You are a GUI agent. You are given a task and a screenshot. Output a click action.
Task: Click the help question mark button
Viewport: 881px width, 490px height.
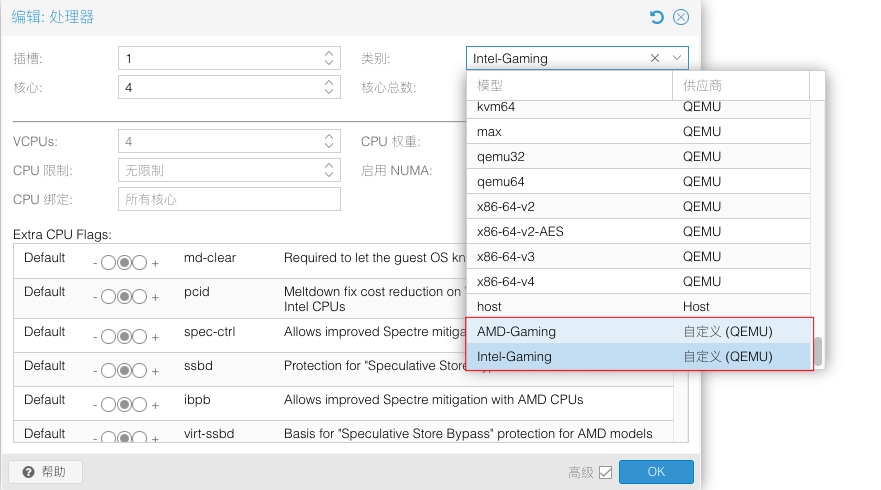[x=46, y=472]
